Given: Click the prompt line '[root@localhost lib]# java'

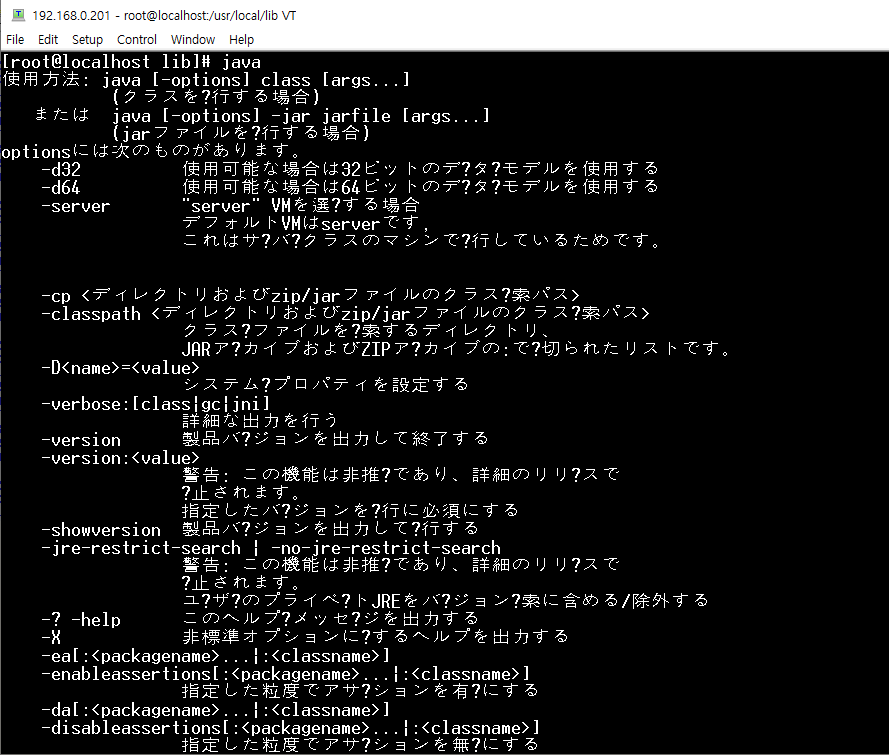Looking at the screenshot, I should click(x=132, y=62).
